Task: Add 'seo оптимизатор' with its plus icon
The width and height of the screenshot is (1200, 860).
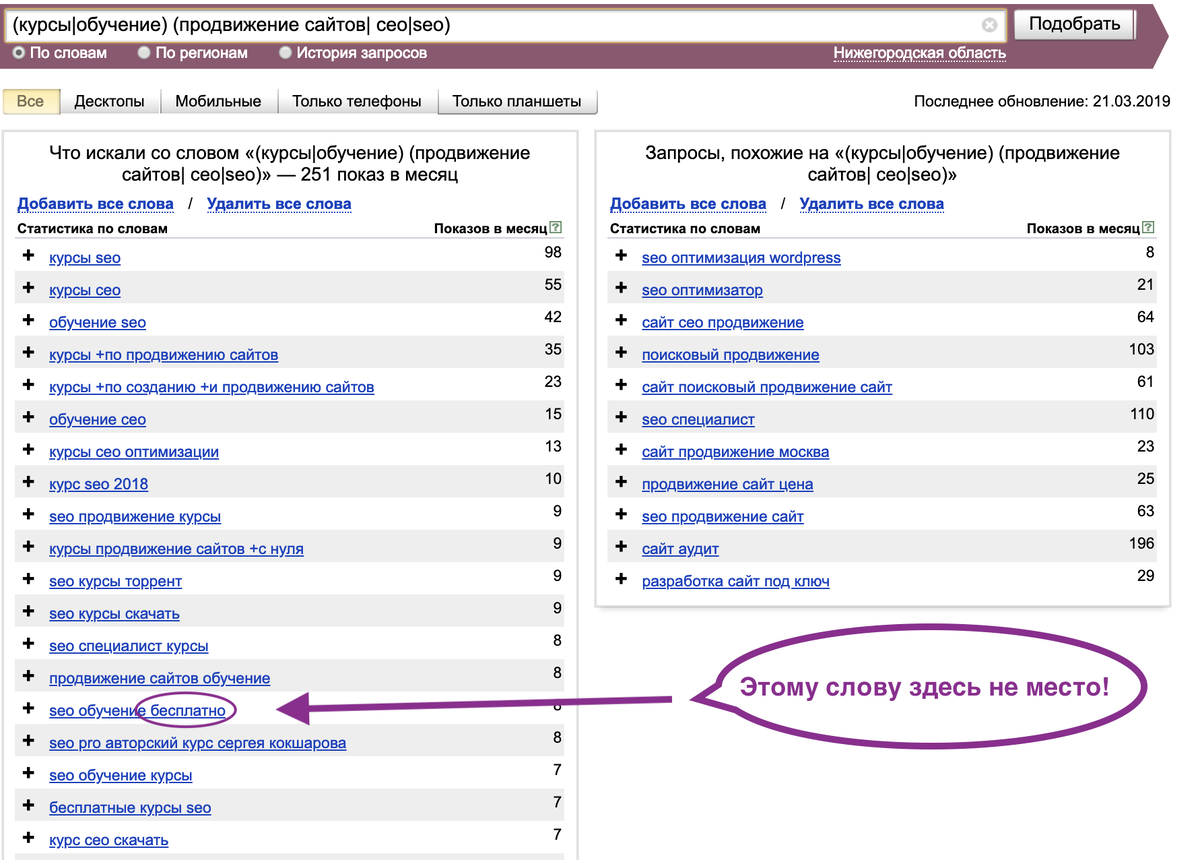Action: click(622, 289)
